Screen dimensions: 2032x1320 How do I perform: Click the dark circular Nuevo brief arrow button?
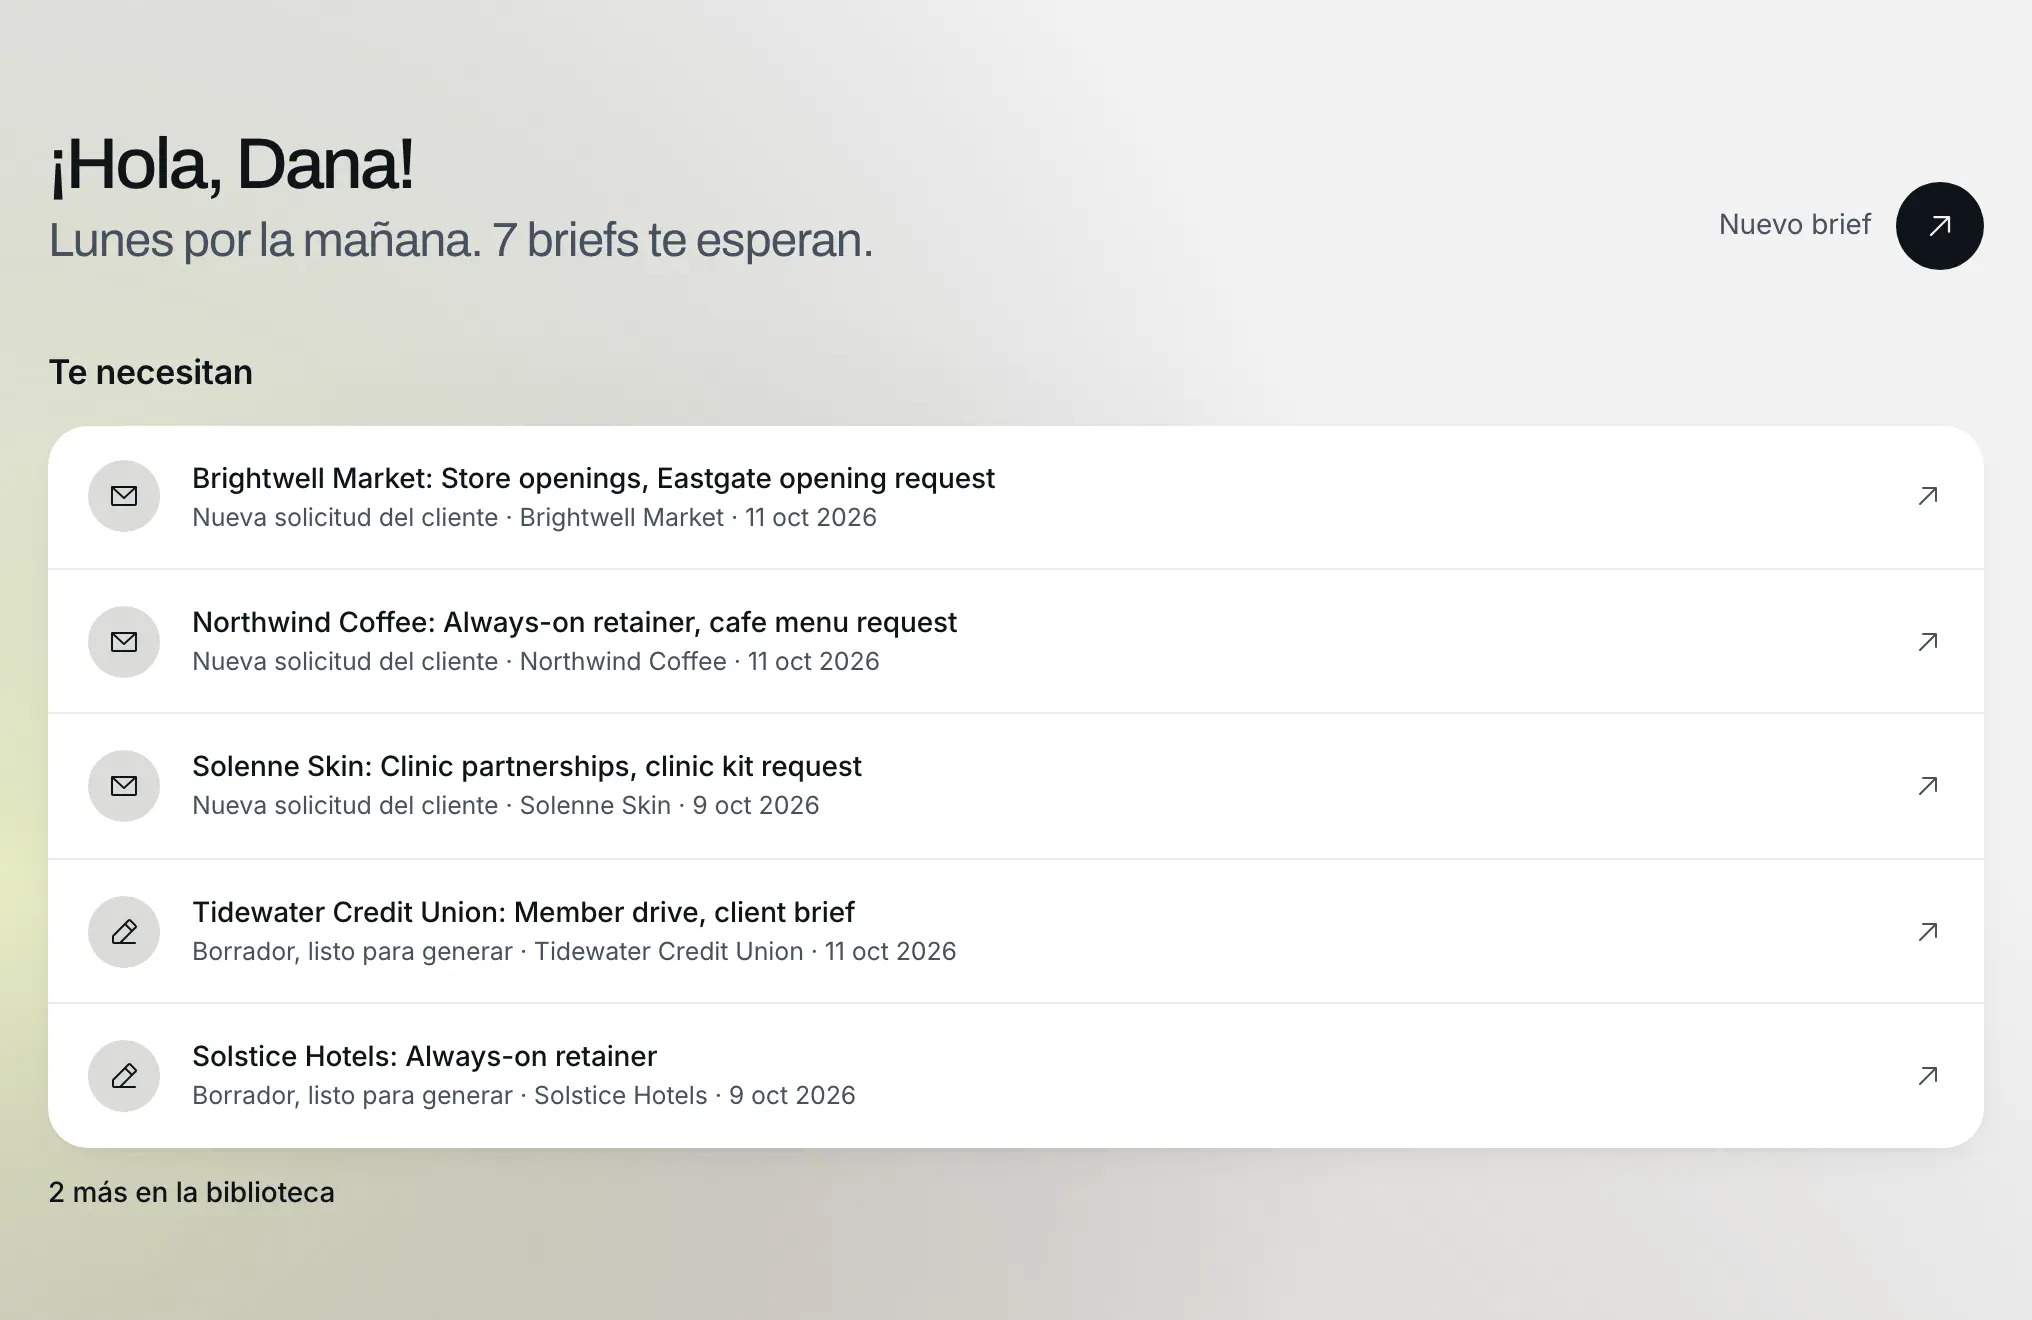[x=1939, y=226]
